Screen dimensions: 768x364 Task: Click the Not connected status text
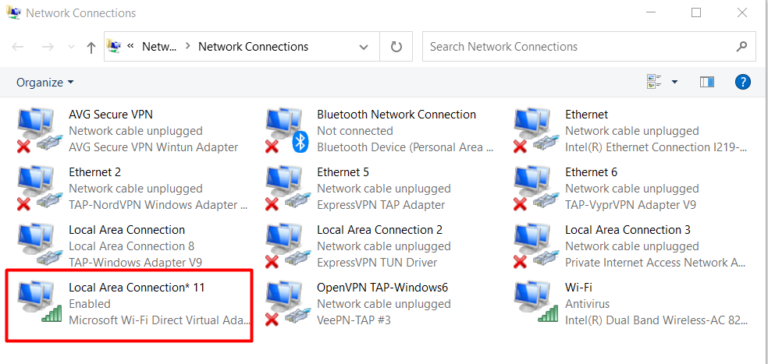tap(355, 131)
